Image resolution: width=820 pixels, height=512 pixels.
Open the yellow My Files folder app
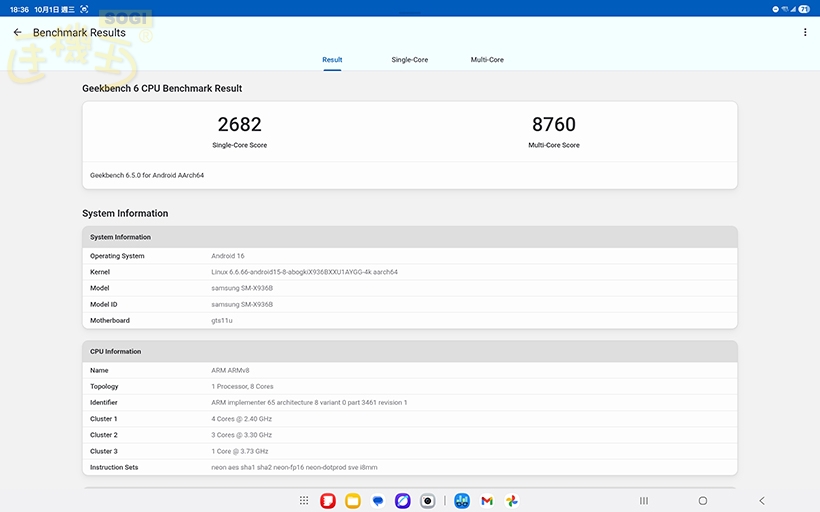(x=353, y=501)
